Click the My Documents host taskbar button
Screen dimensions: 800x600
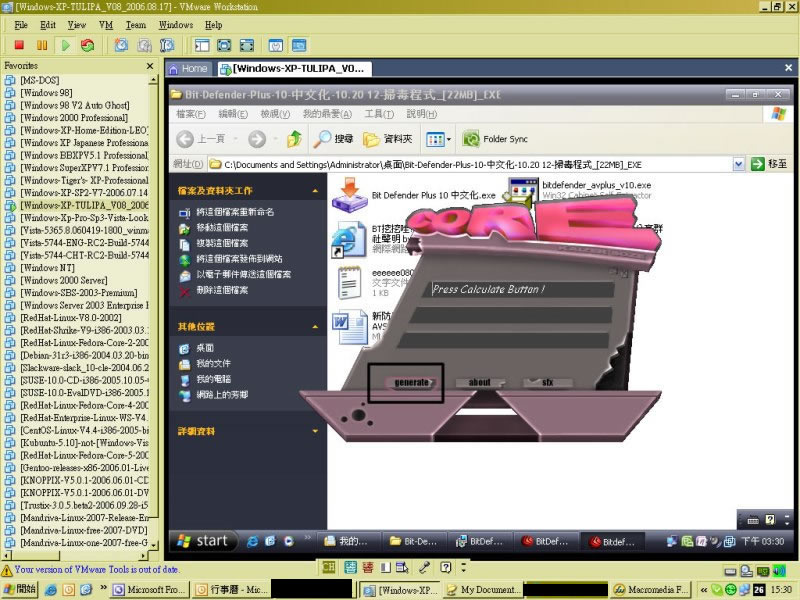pyautogui.click(x=483, y=589)
